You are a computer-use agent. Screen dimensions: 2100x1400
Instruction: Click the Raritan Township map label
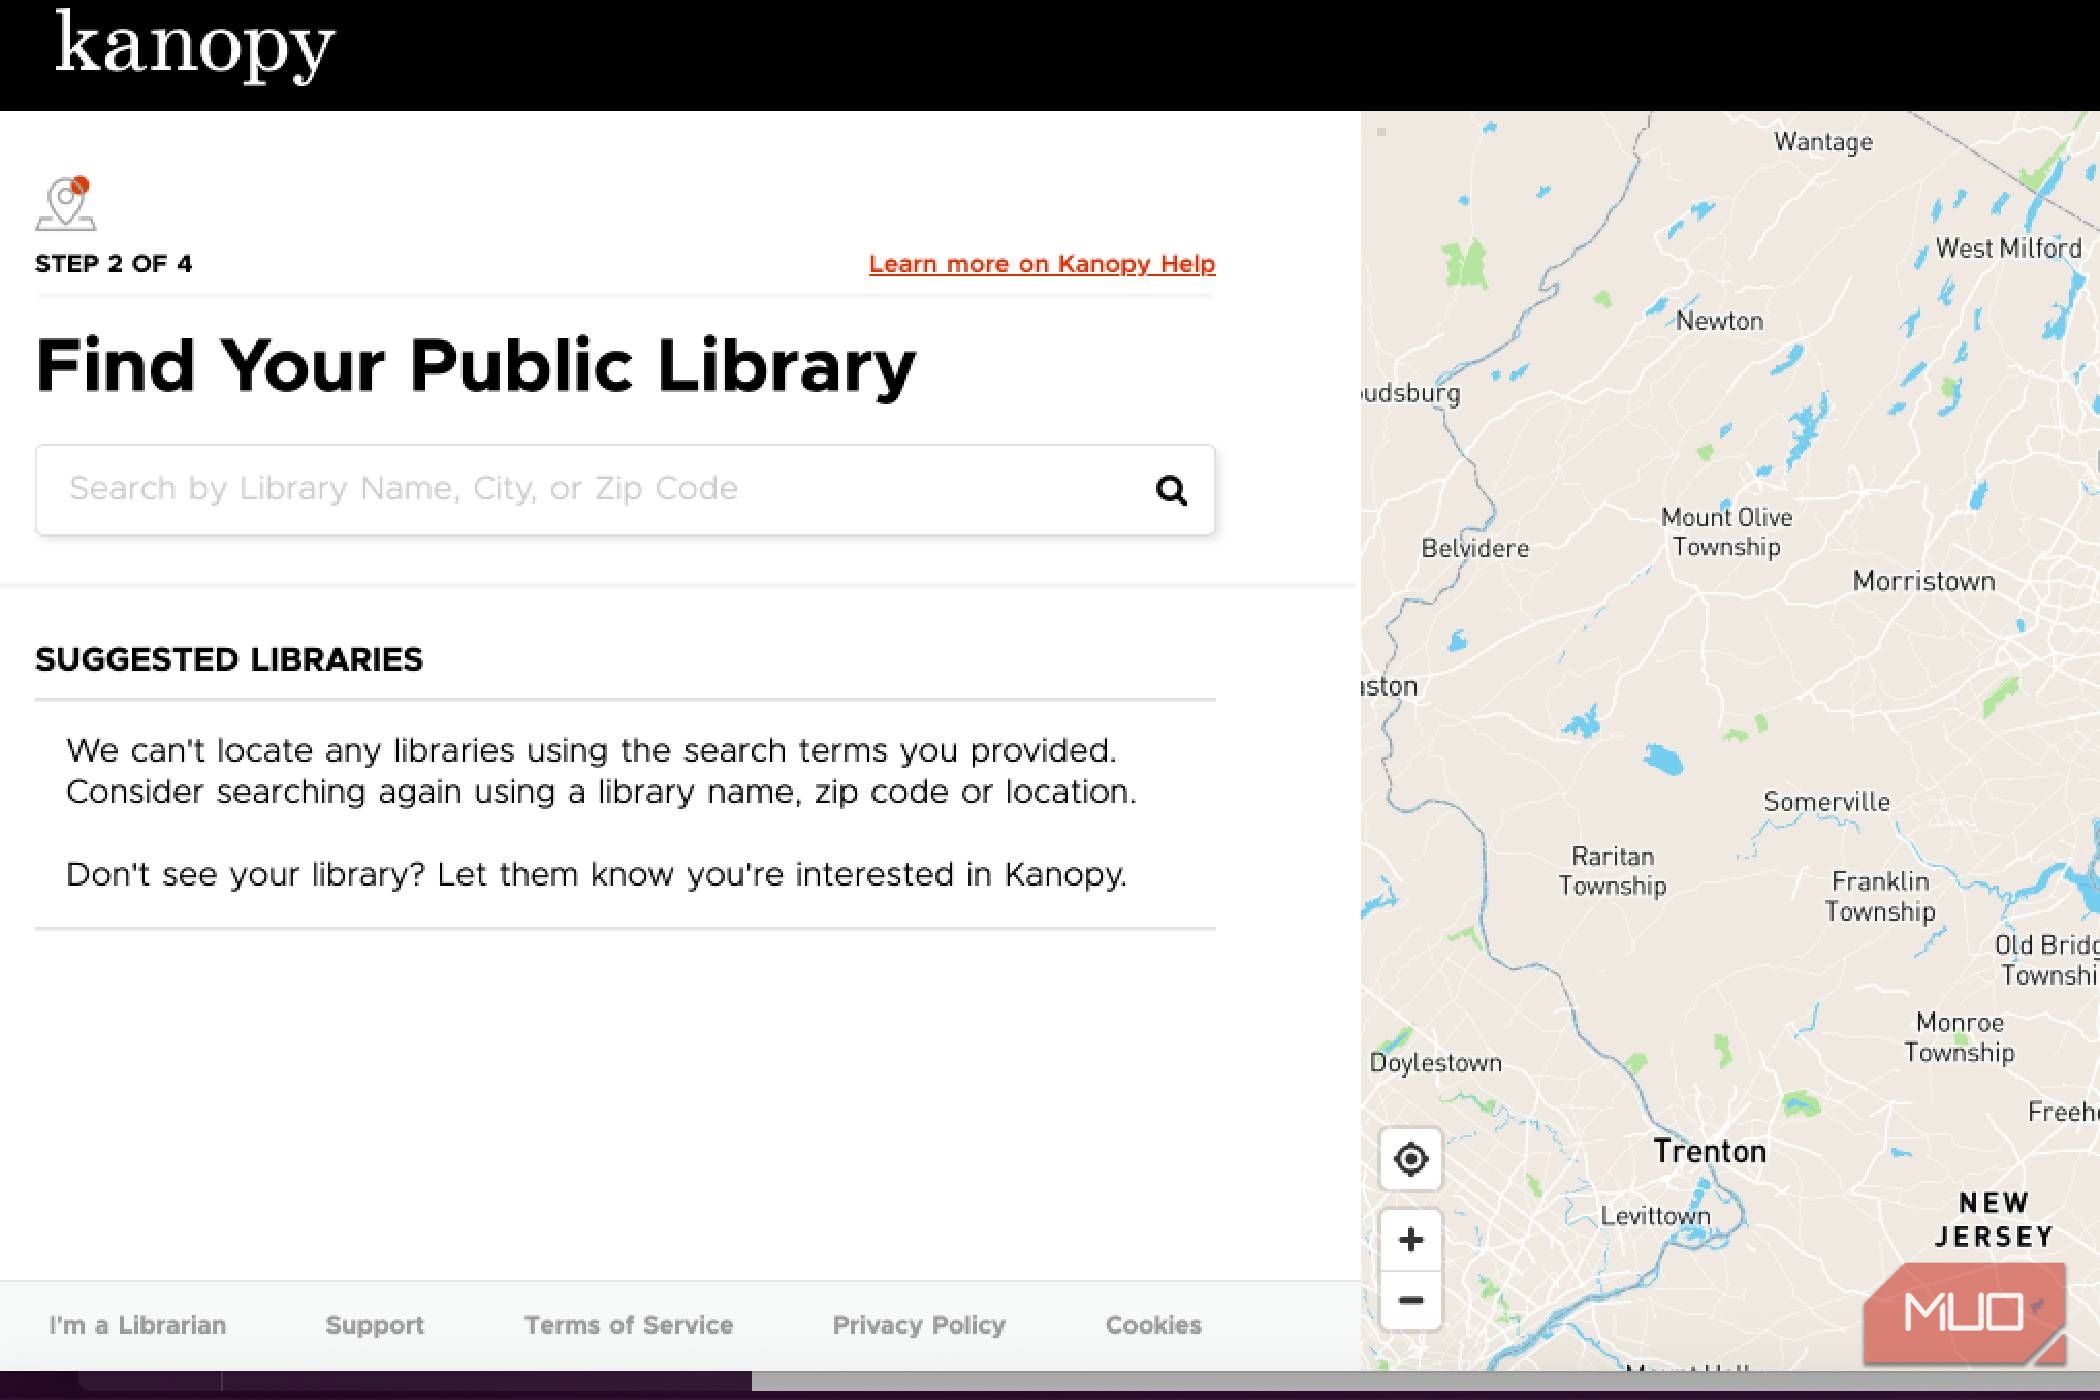coord(1612,871)
